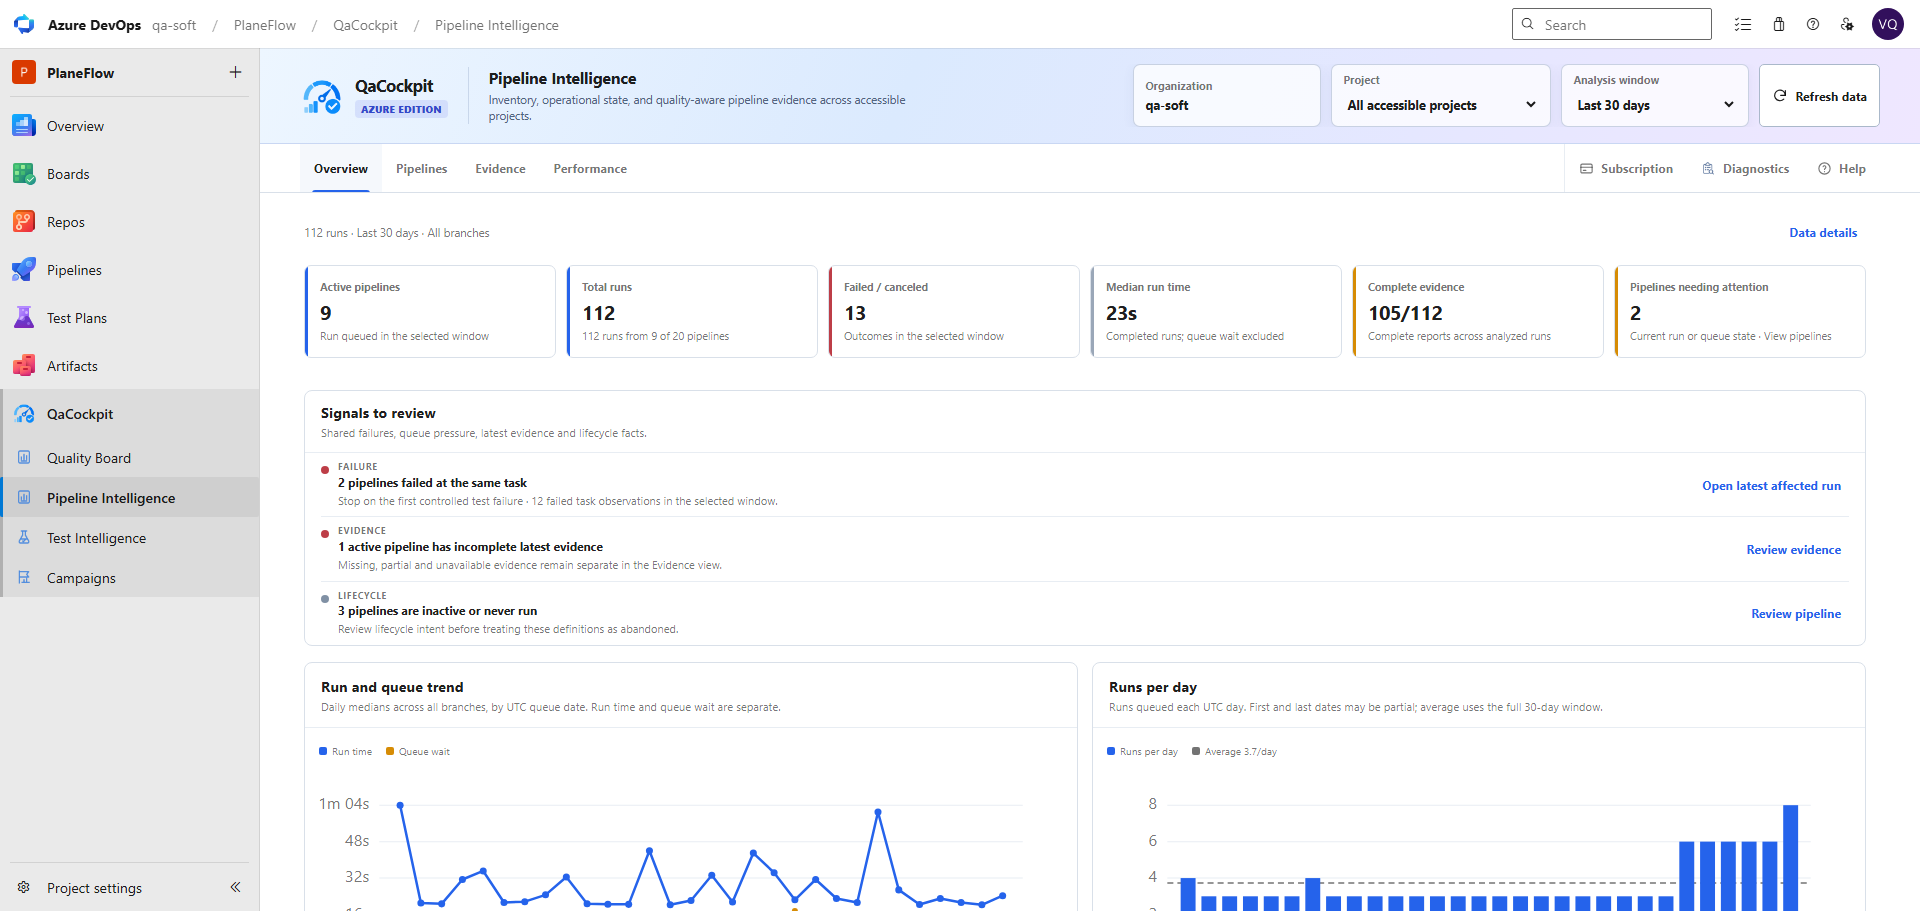Open Boards in the sidebar

pyautogui.click(x=130, y=174)
